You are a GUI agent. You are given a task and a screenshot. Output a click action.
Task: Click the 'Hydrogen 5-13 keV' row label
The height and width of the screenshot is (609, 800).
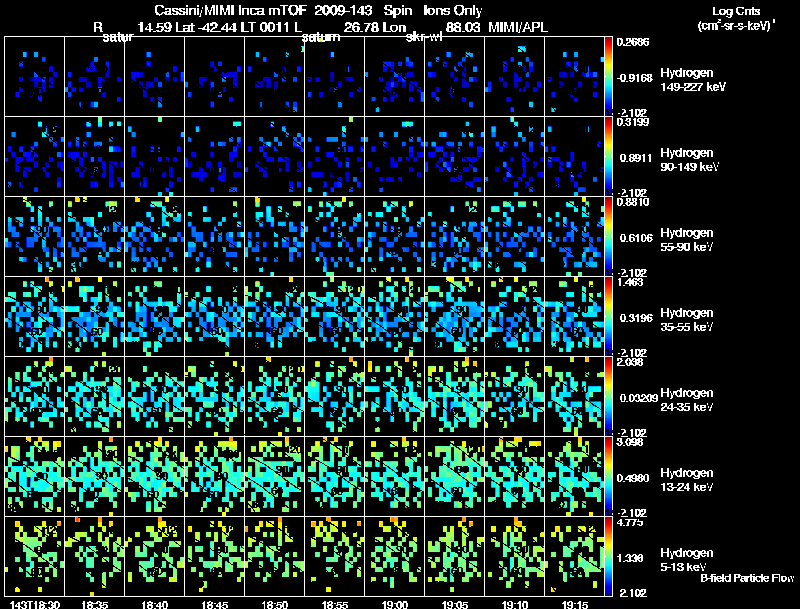687,560
